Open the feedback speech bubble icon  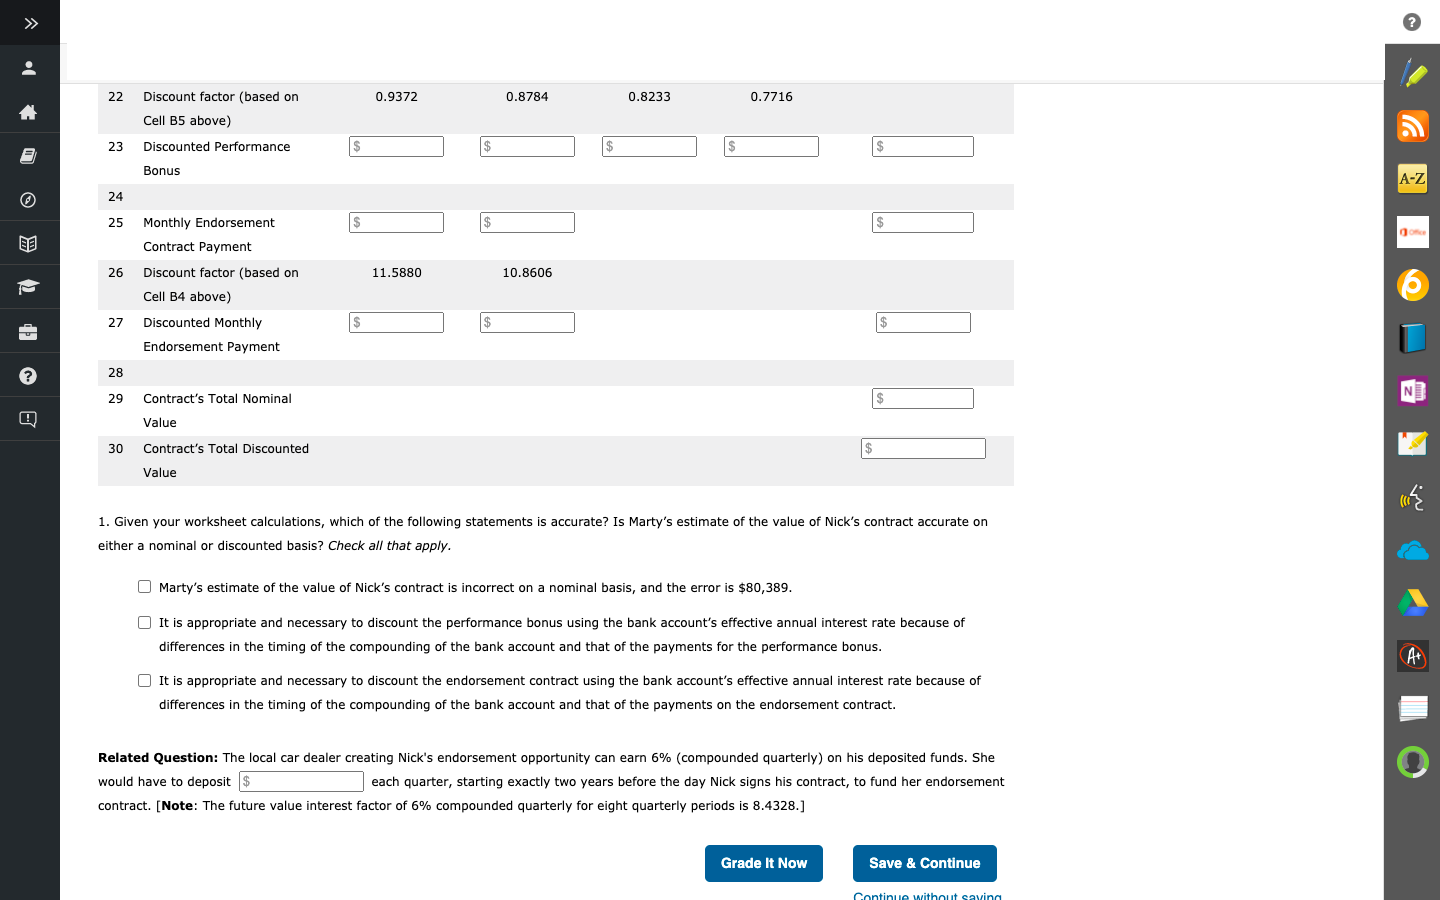coord(29,420)
